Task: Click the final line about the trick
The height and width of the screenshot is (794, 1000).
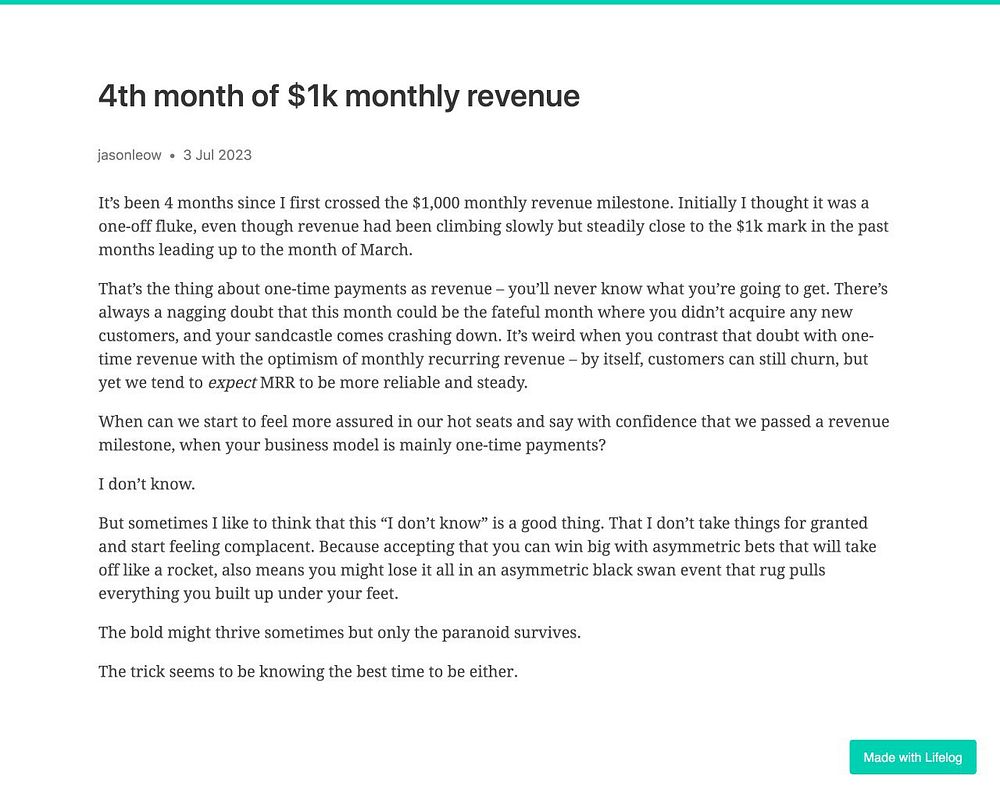Action: [308, 672]
